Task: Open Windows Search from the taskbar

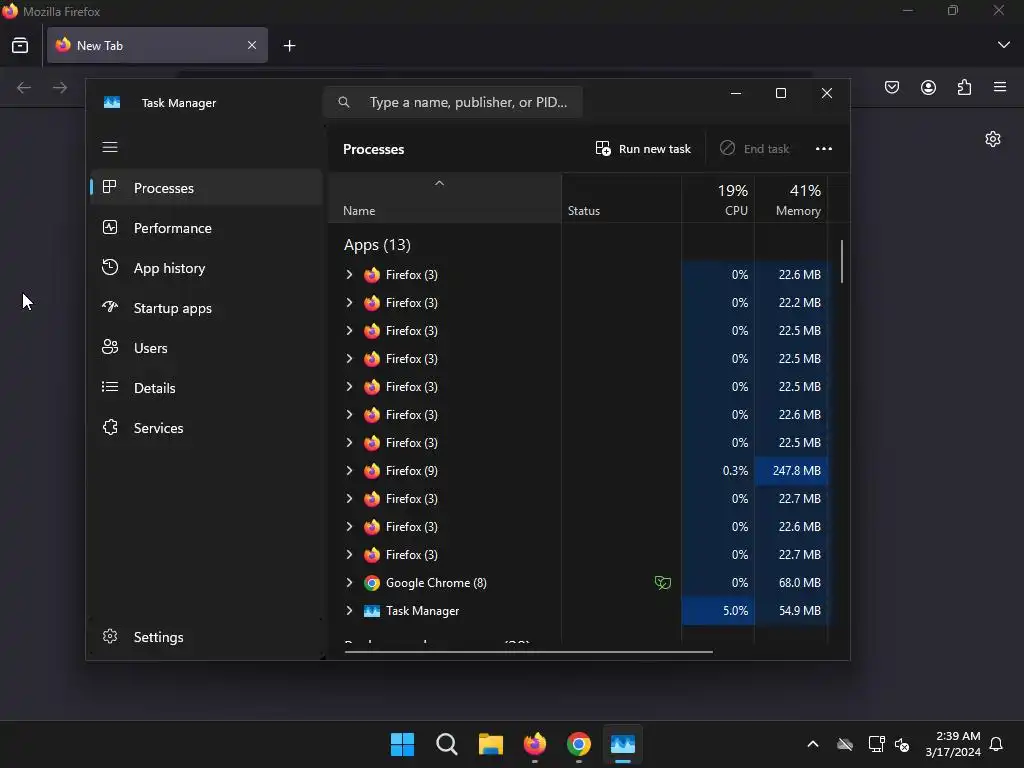Action: 447,744
